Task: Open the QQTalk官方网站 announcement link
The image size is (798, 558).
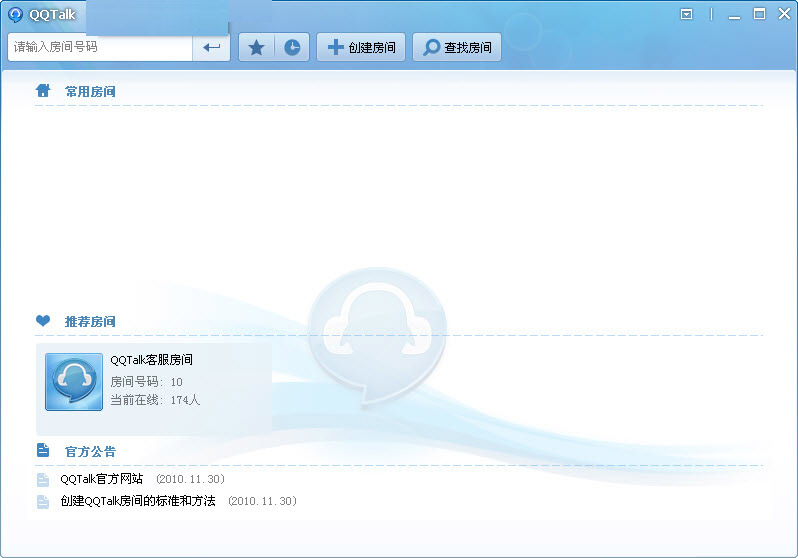Action: click(x=101, y=479)
